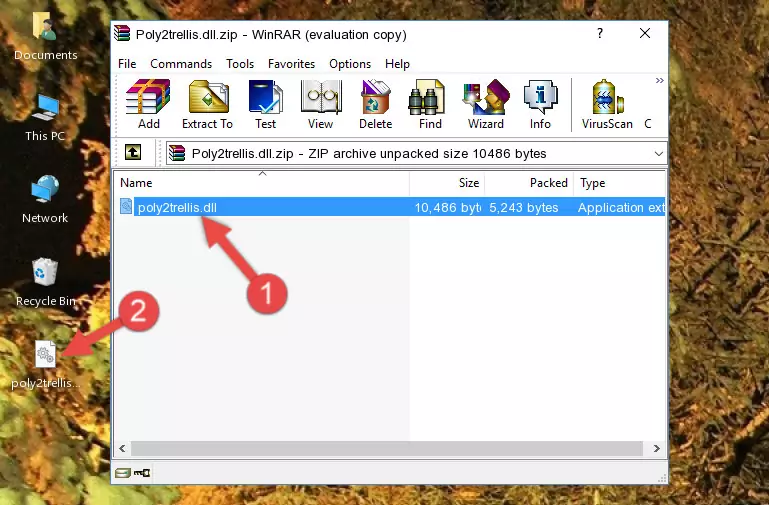Click the horizontal scrollbar track

tap(386, 448)
